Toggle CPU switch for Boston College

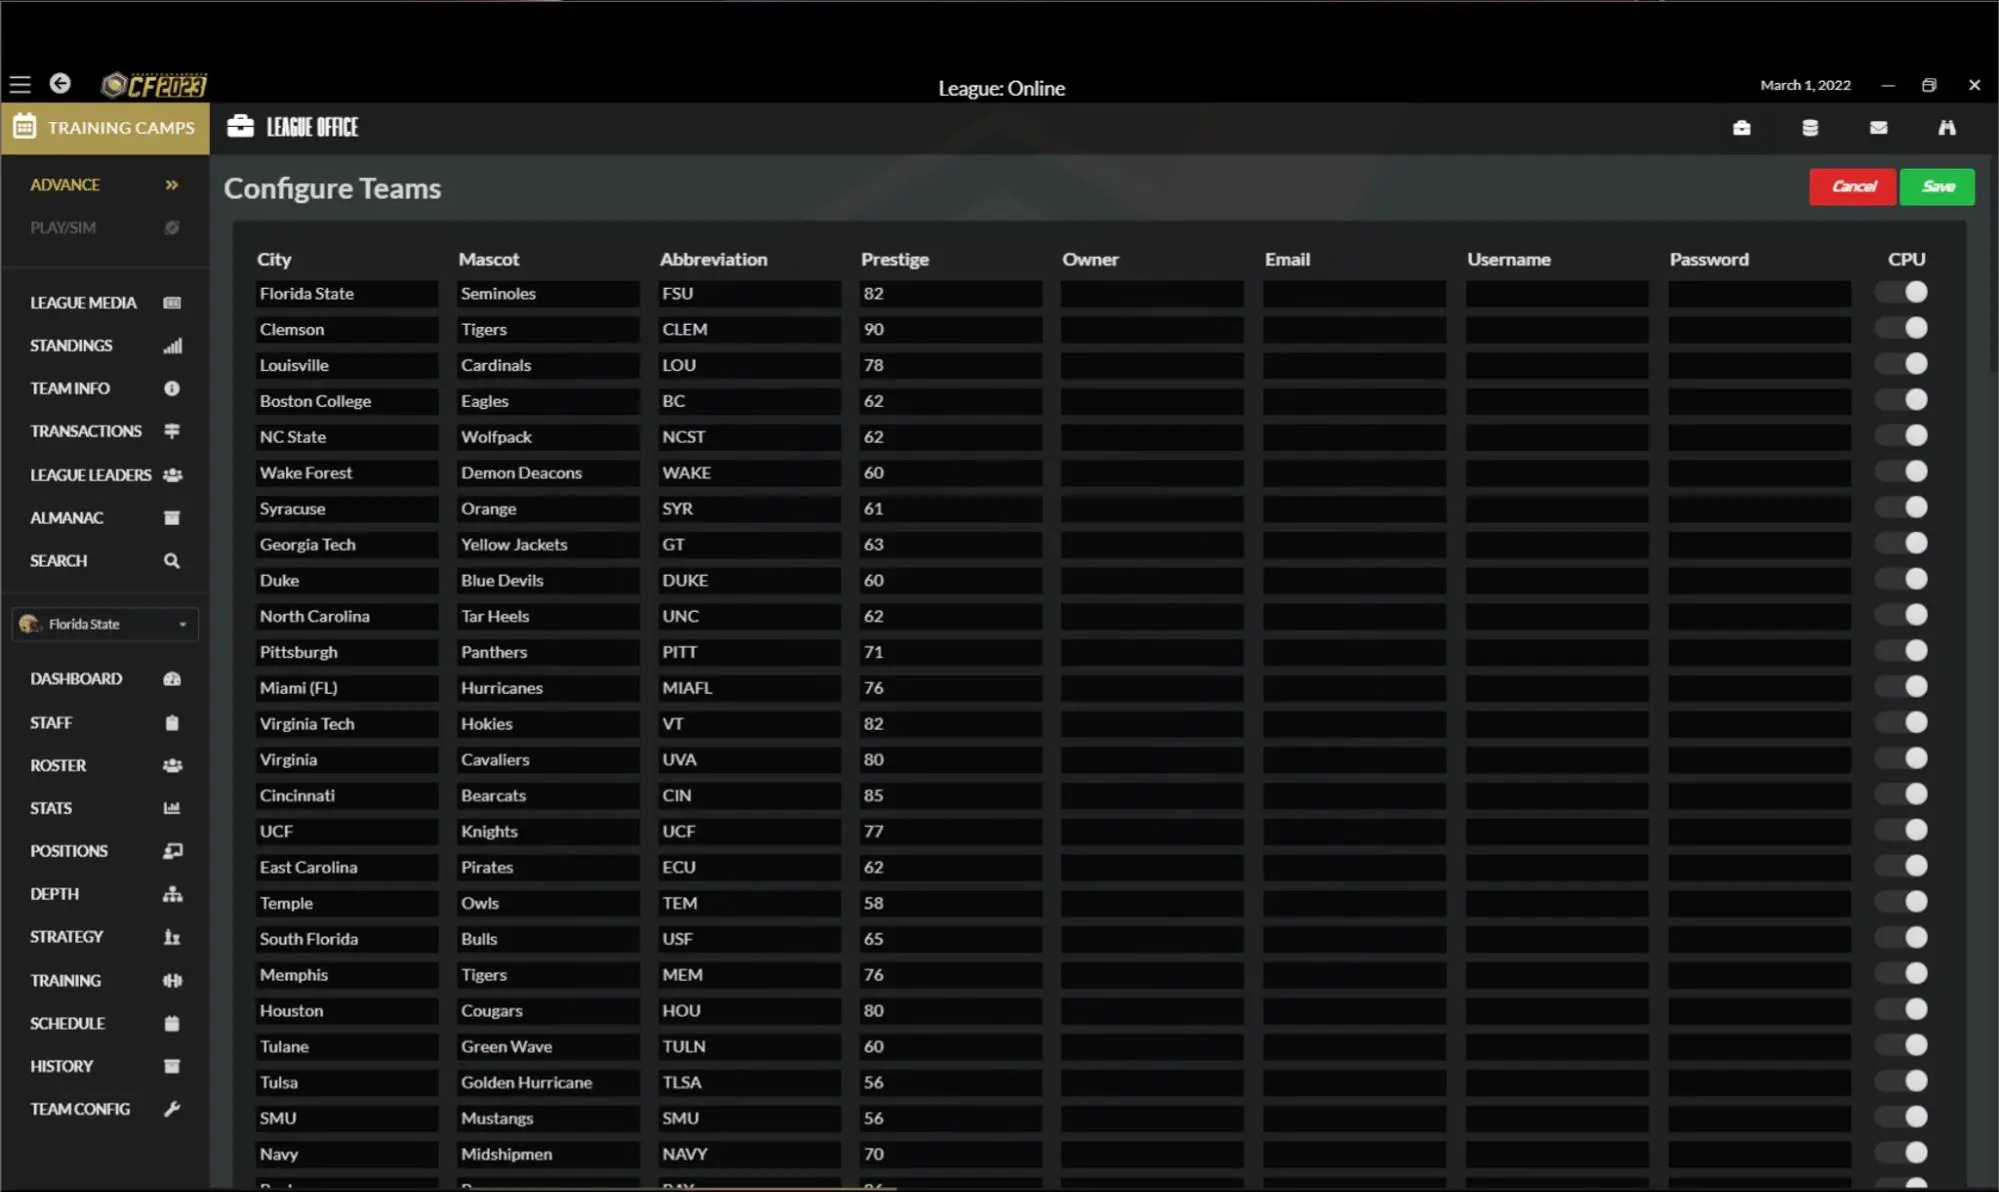(1901, 400)
